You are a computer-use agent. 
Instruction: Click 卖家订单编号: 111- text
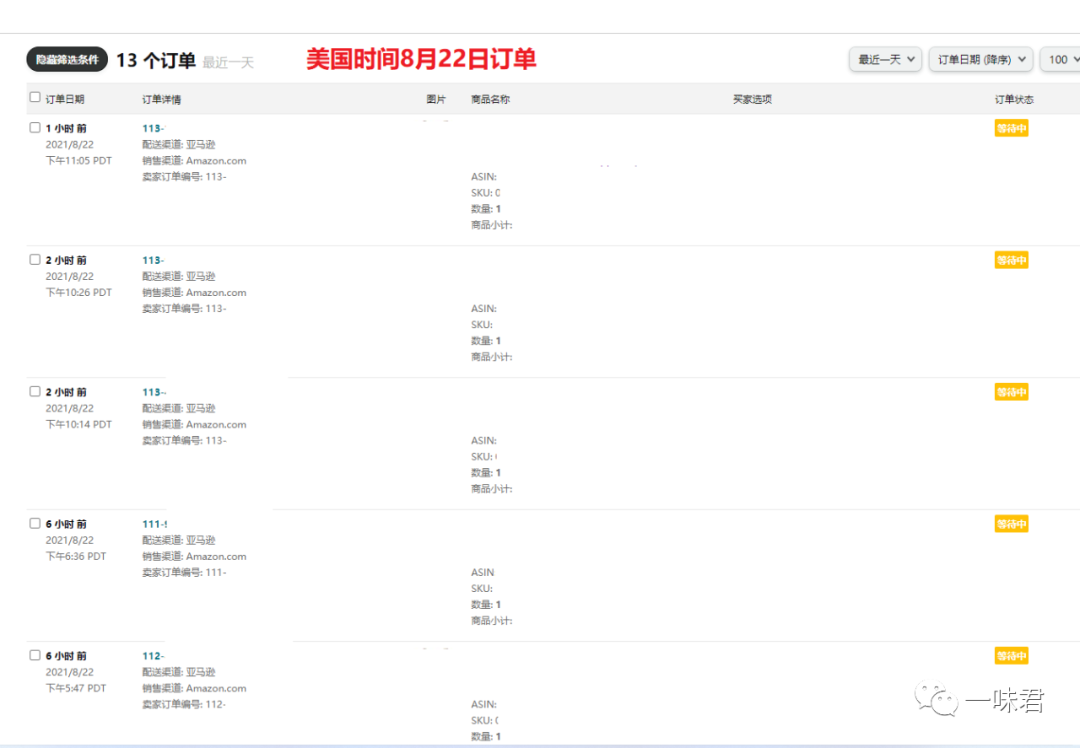(x=184, y=572)
